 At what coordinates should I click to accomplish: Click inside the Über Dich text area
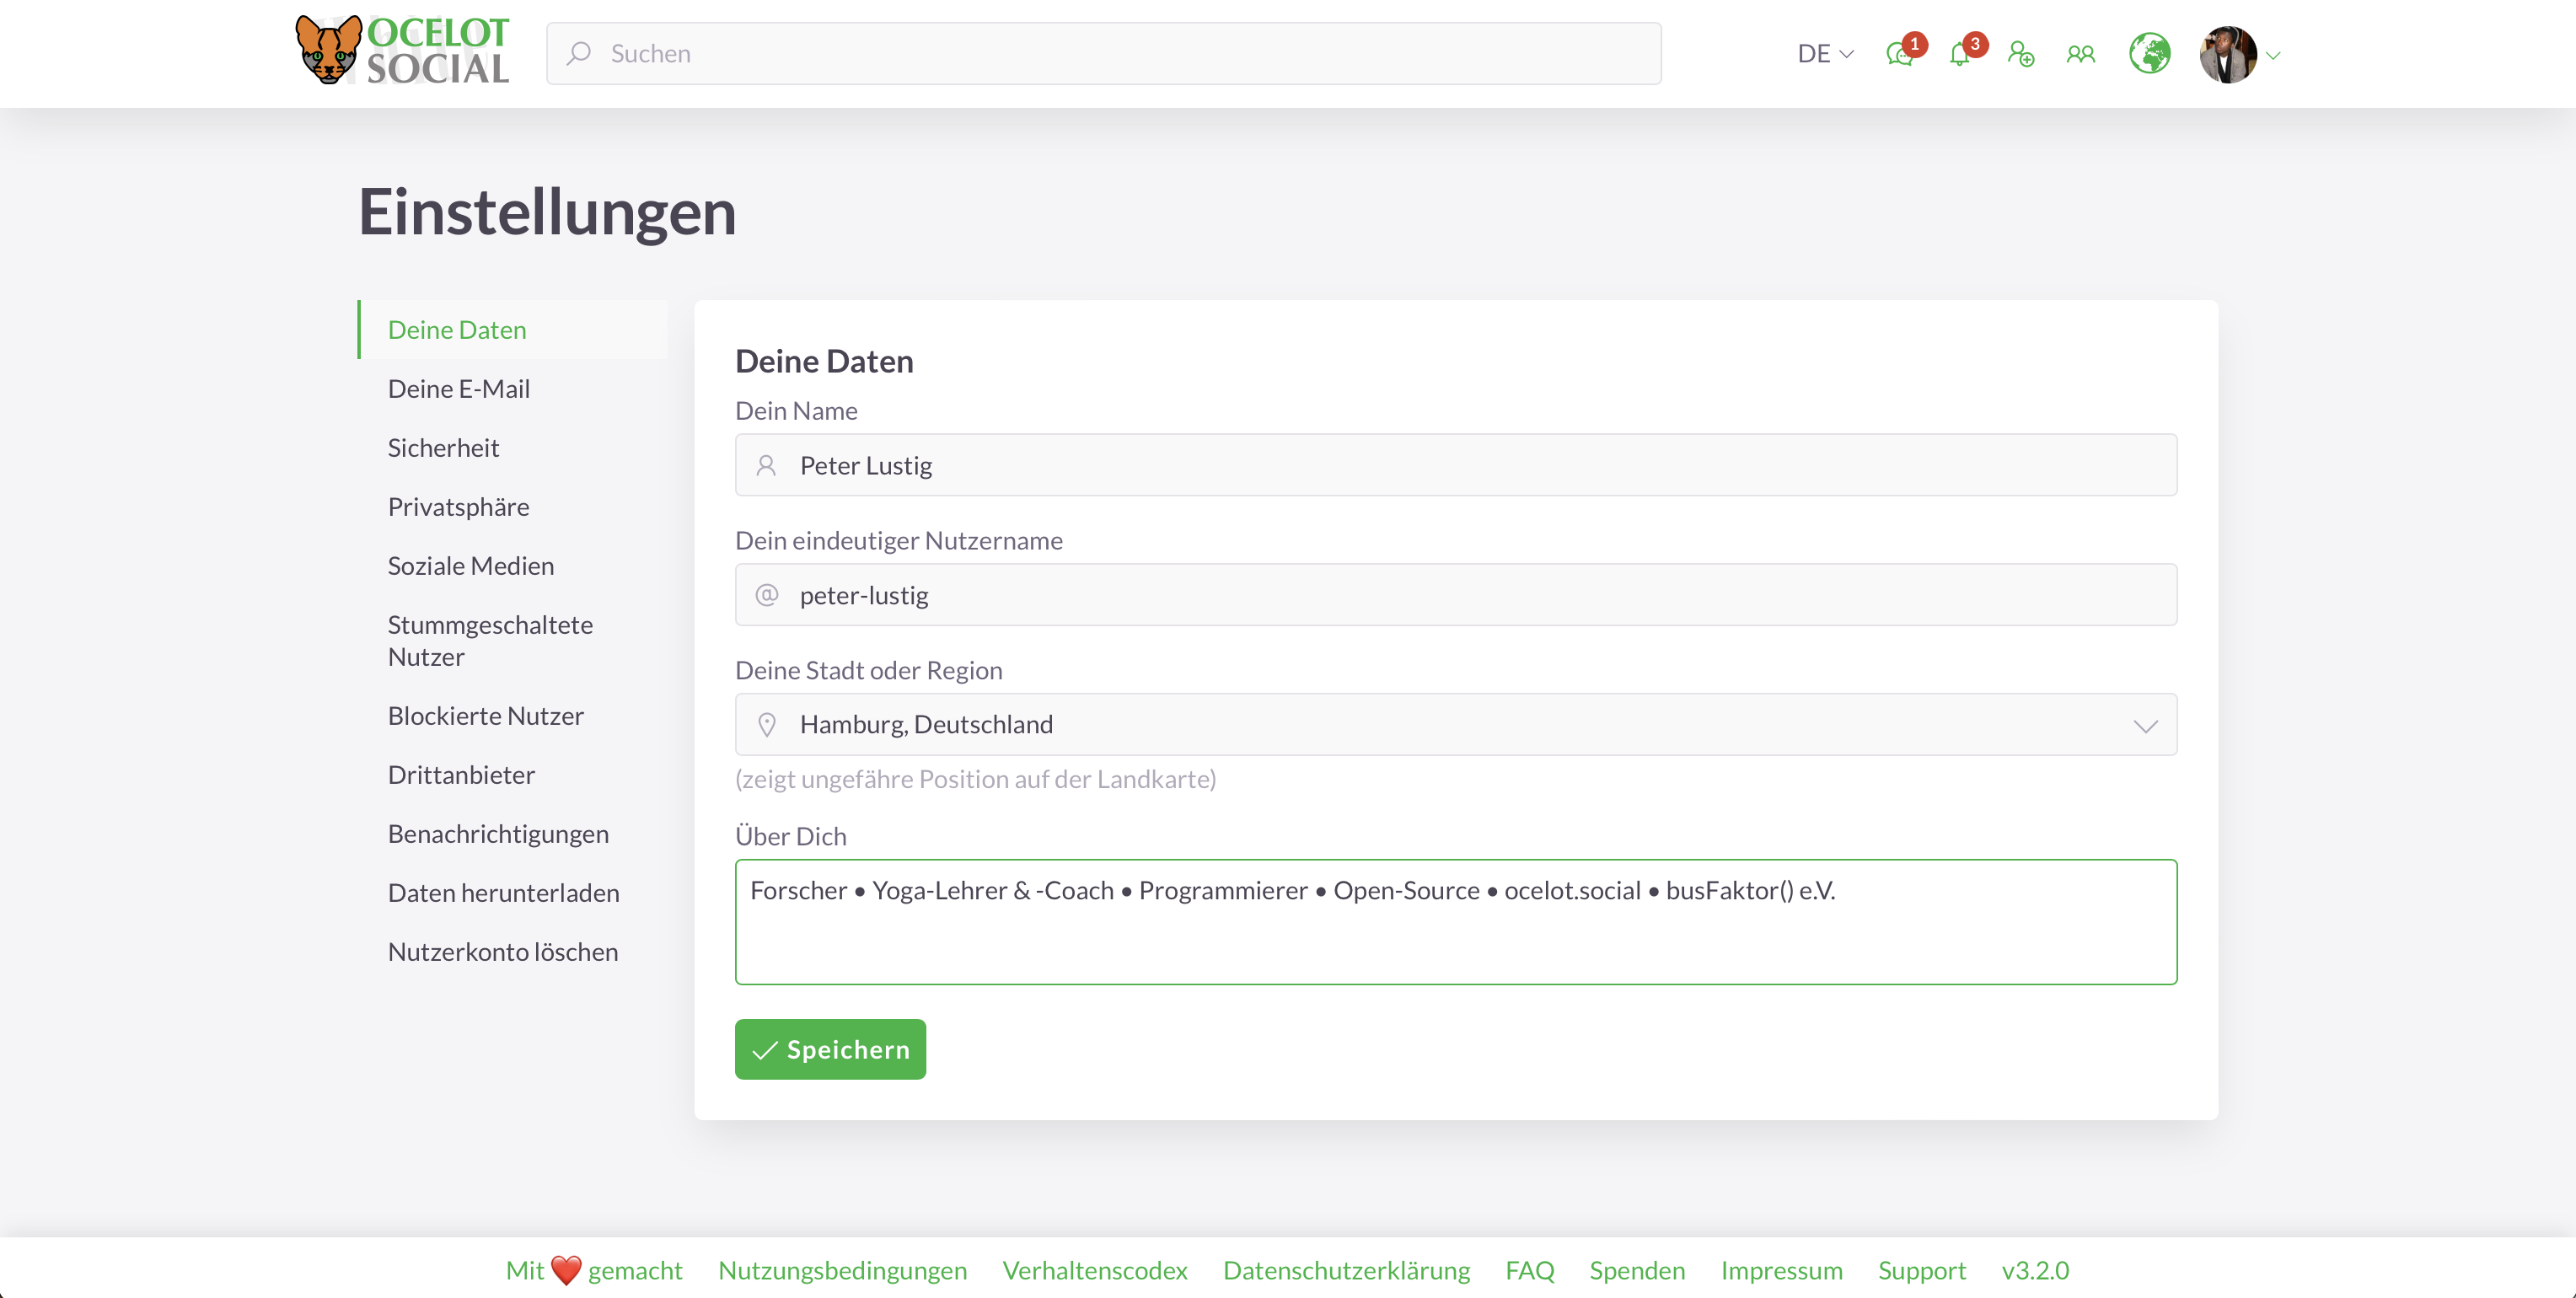pyautogui.click(x=1455, y=920)
